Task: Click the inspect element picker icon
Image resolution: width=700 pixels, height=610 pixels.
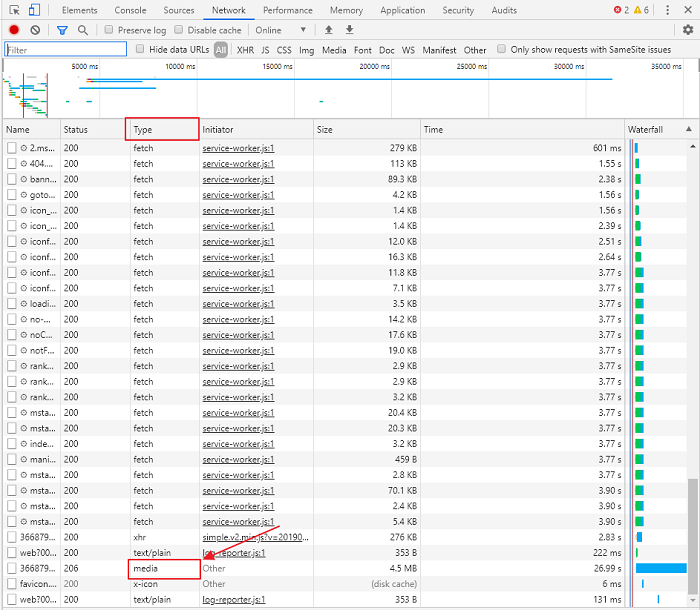Action: 14,10
